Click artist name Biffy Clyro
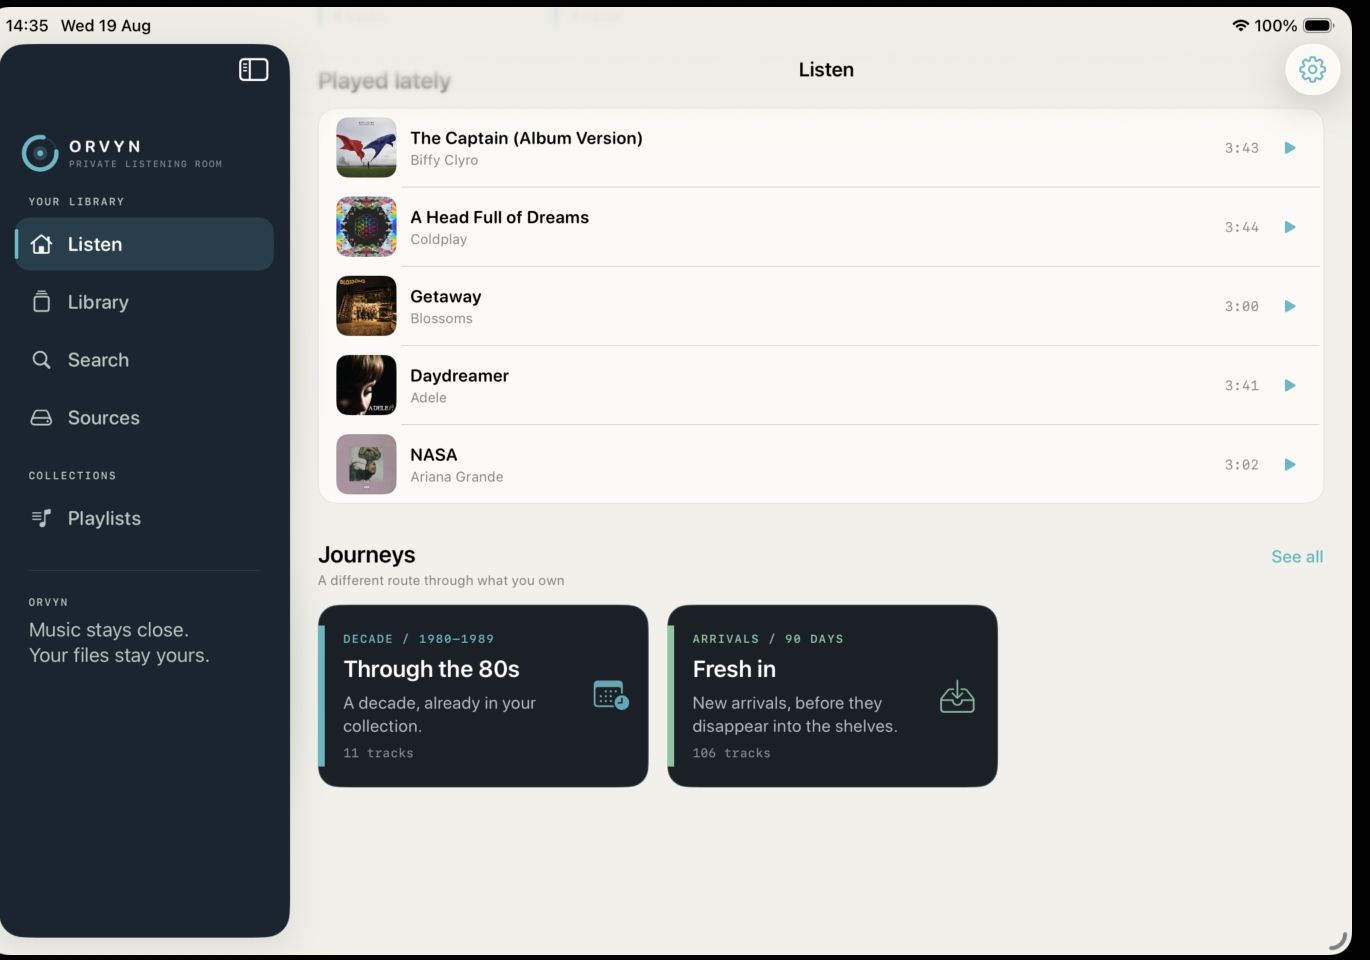Viewport: 1370px width, 960px height. [x=444, y=160]
